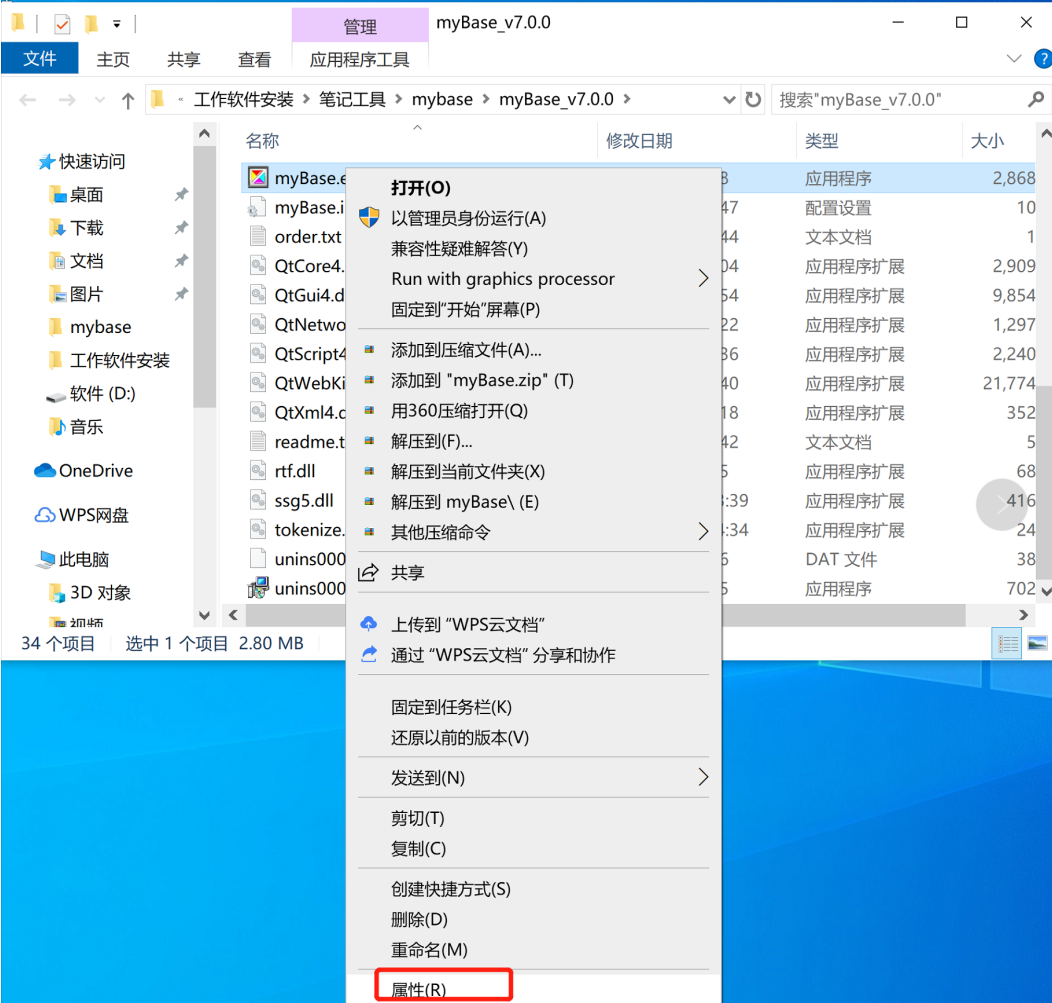
Task: Click the properties checkmark quick-access icon
Action: pos(62,25)
